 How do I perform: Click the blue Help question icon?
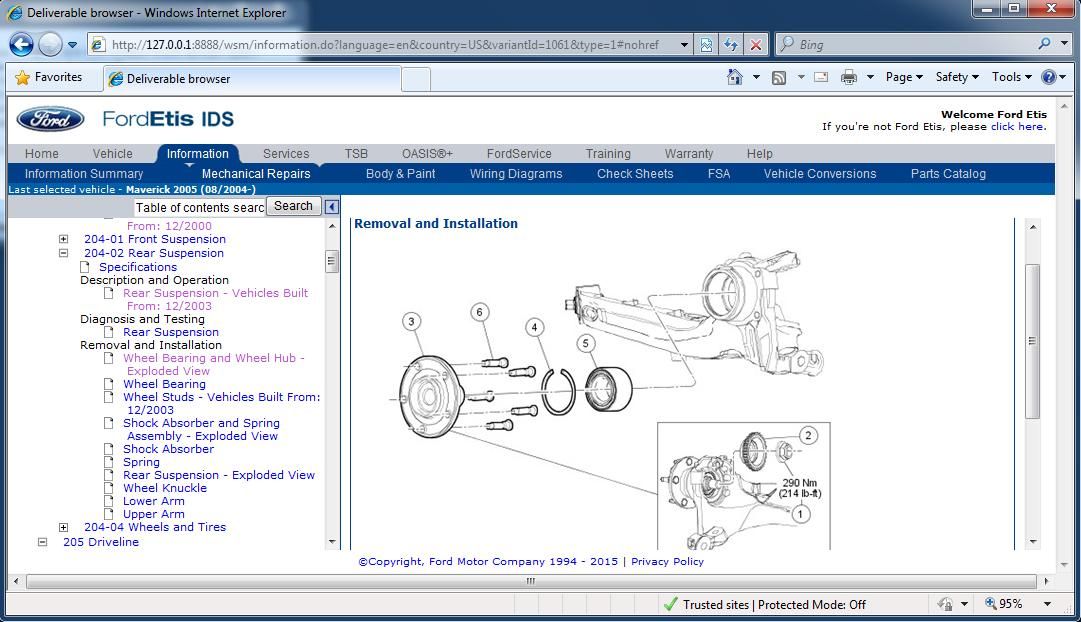pos(1049,77)
